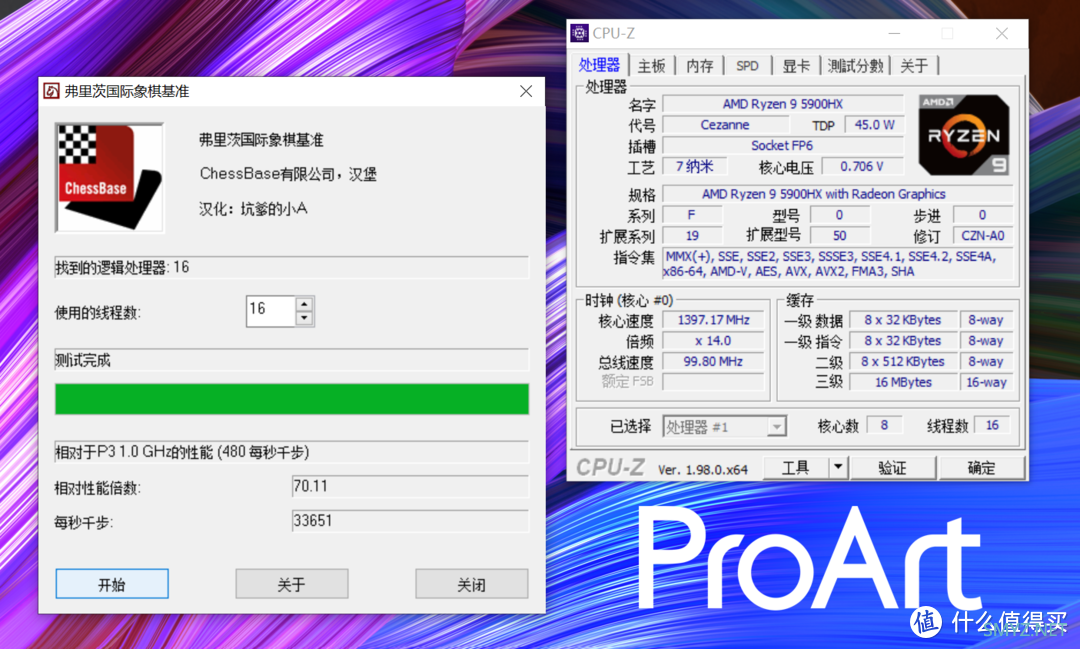
Task: Click the 7 纳米 technology value
Action: point(693,166)
